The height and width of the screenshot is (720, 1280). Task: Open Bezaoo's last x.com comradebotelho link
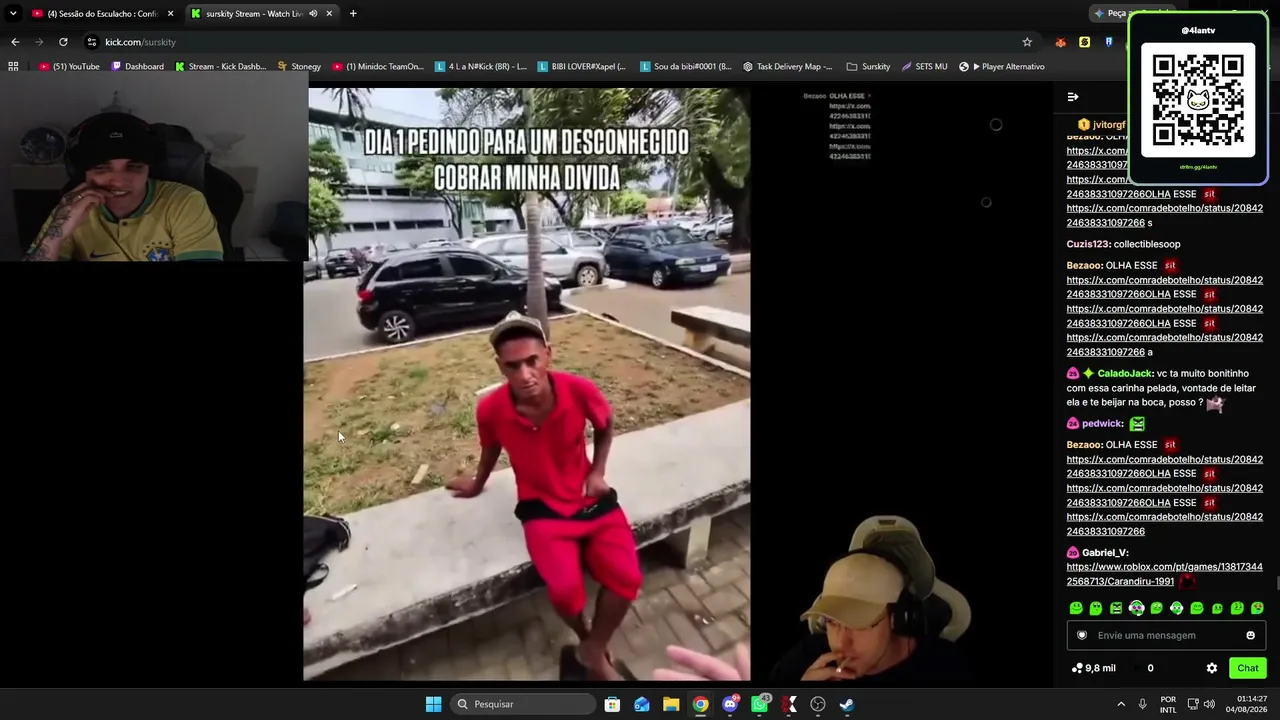(1165, 524)
